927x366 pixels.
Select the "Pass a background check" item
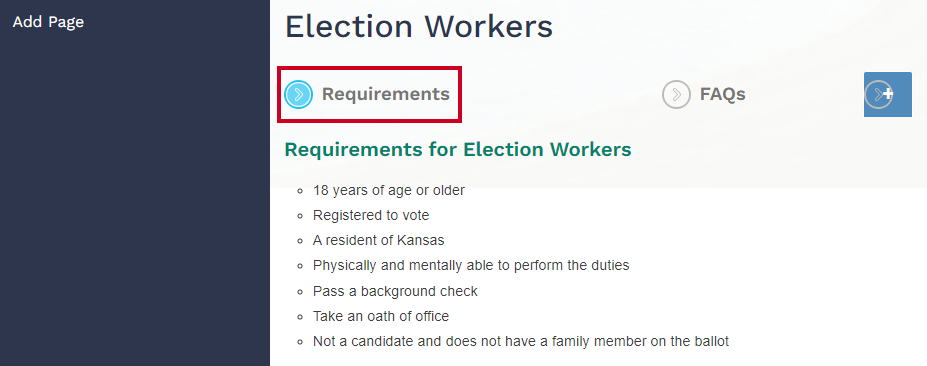coord(395,291)
